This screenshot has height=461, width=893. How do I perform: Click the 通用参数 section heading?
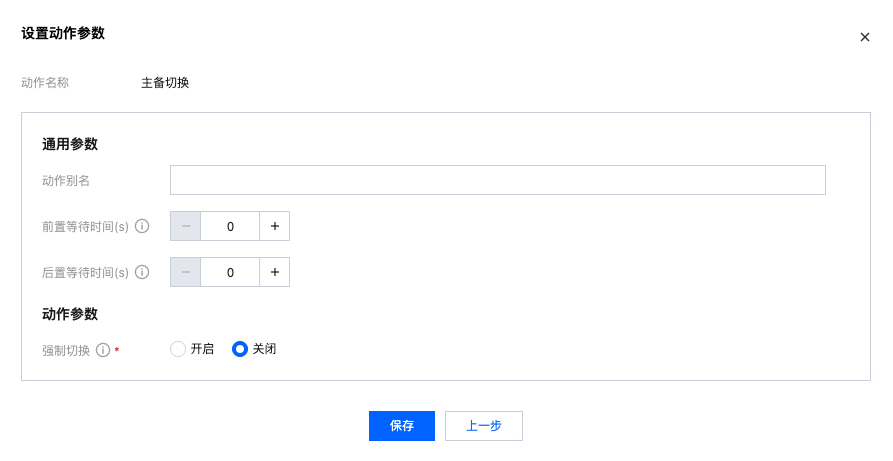coord(70,144)
